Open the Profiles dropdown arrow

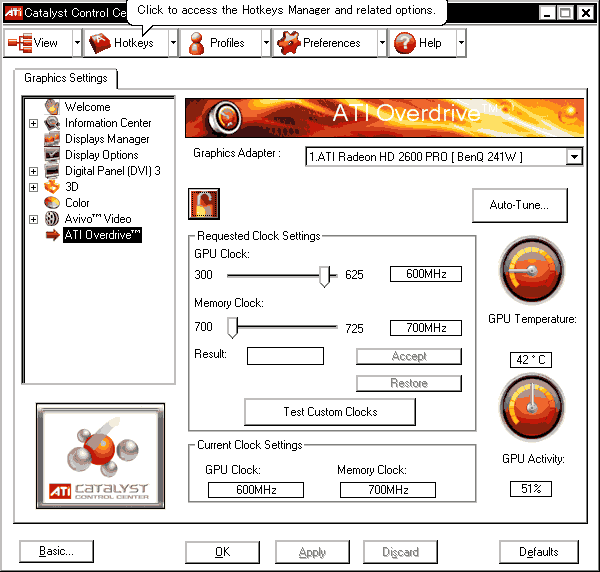[x=266, y=43]
